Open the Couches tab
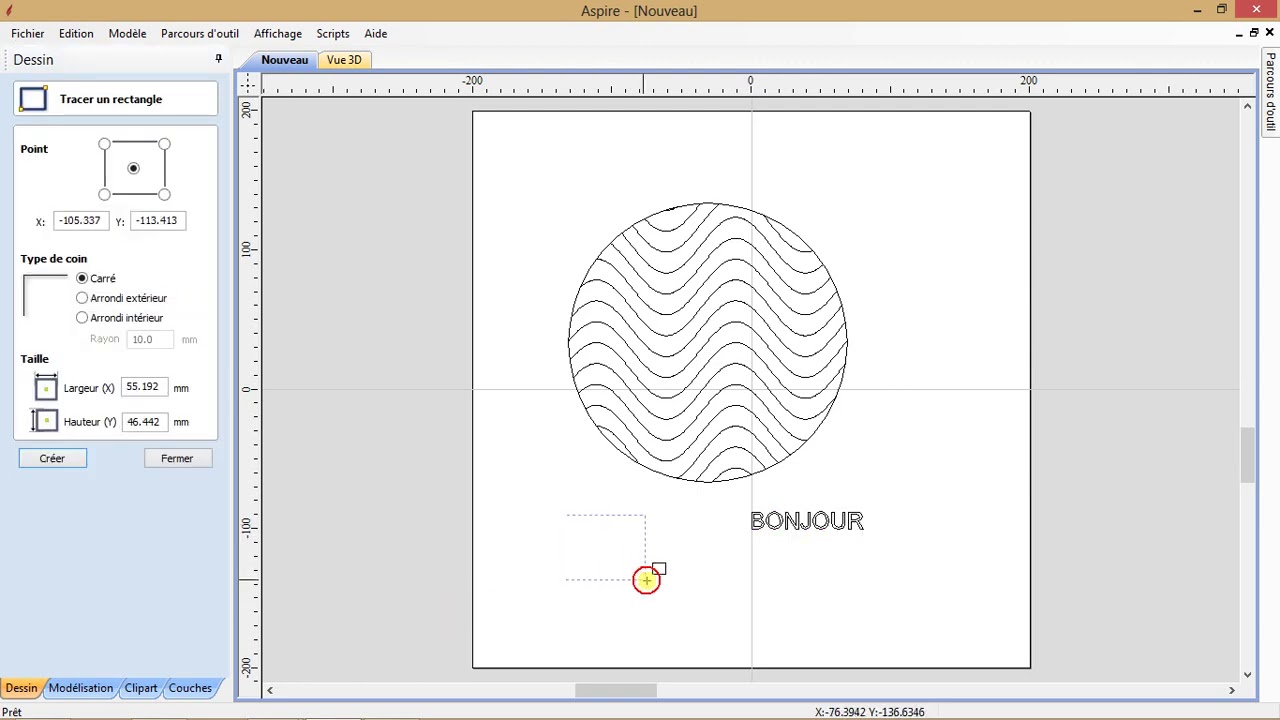The image size is (1280, 720). tap(190, 688)
